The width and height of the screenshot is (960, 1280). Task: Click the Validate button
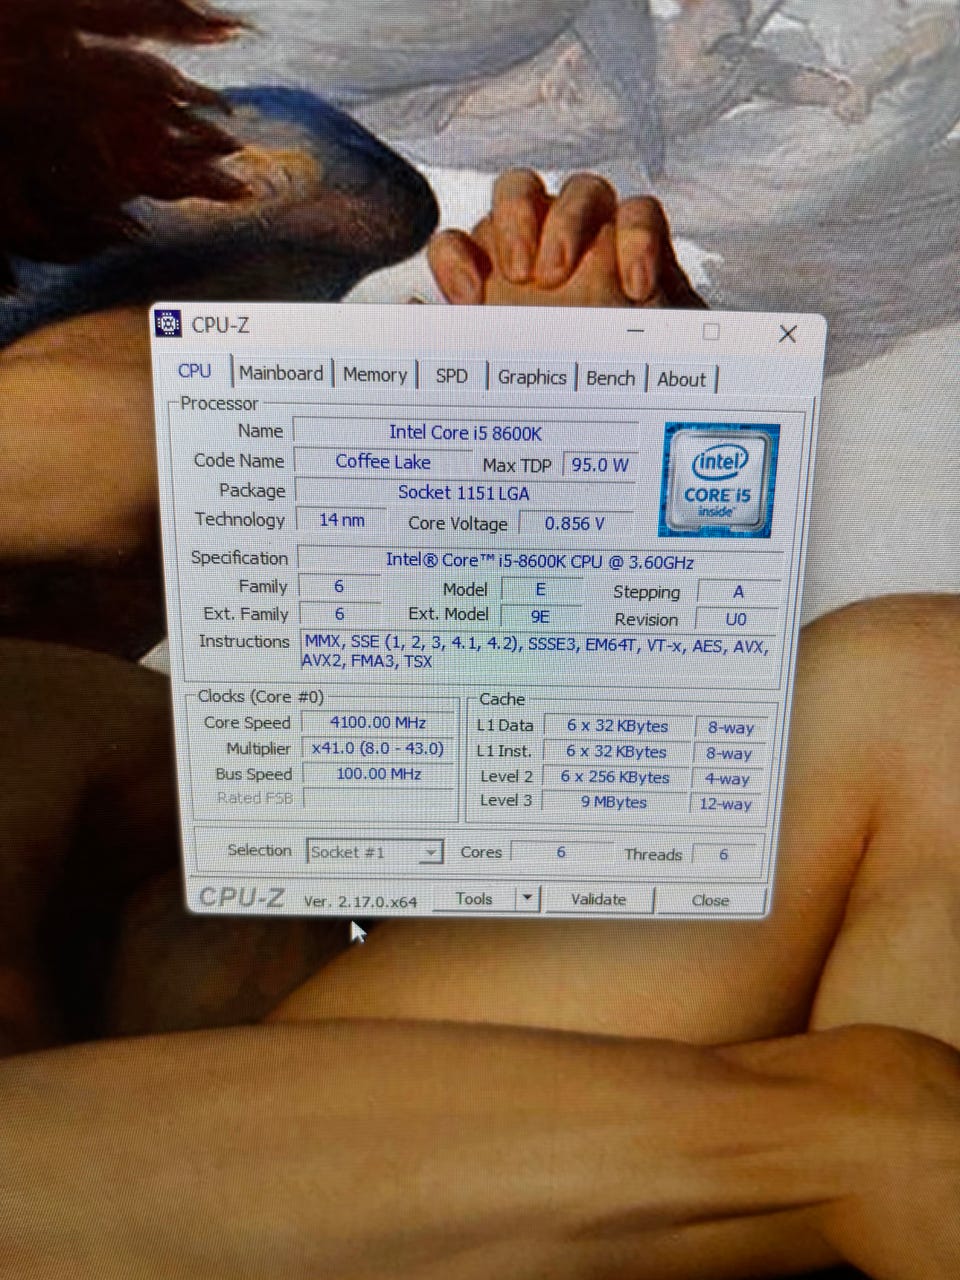(x=598, y=899)
